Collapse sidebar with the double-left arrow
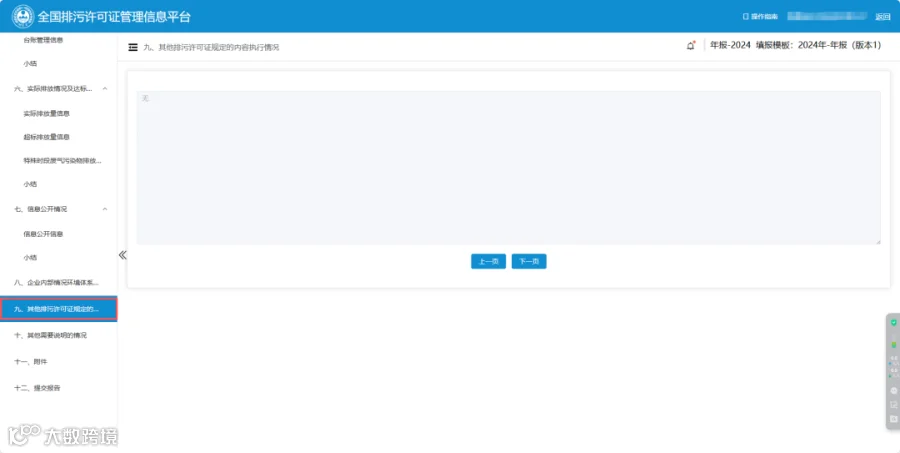 tap(122, 255)
